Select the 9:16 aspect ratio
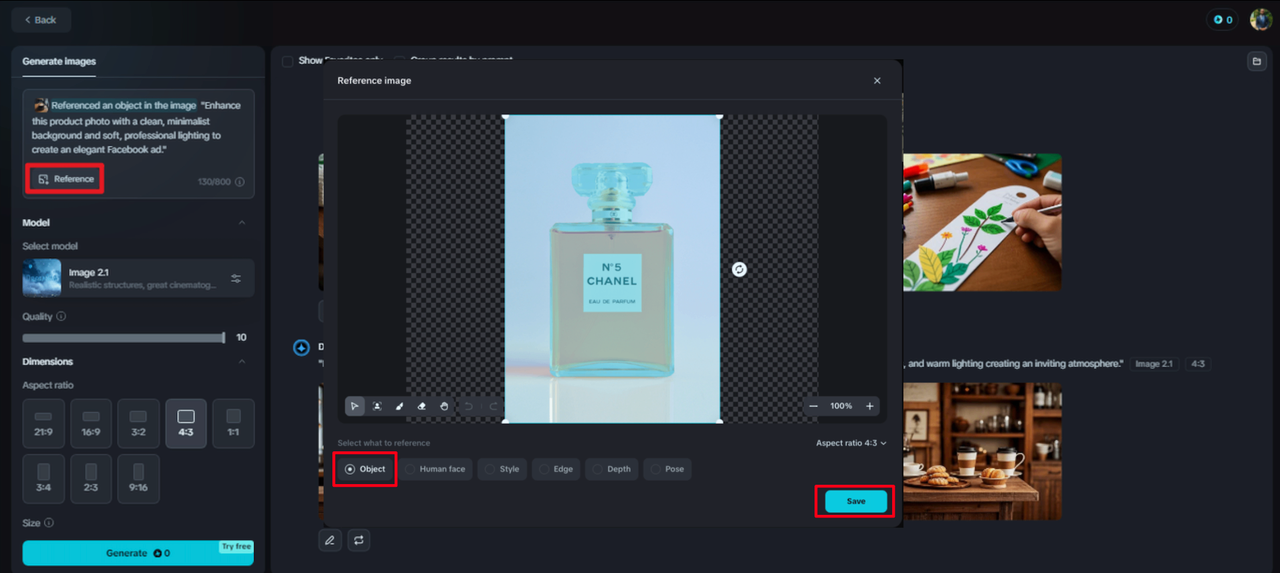 tap(138, 479)
